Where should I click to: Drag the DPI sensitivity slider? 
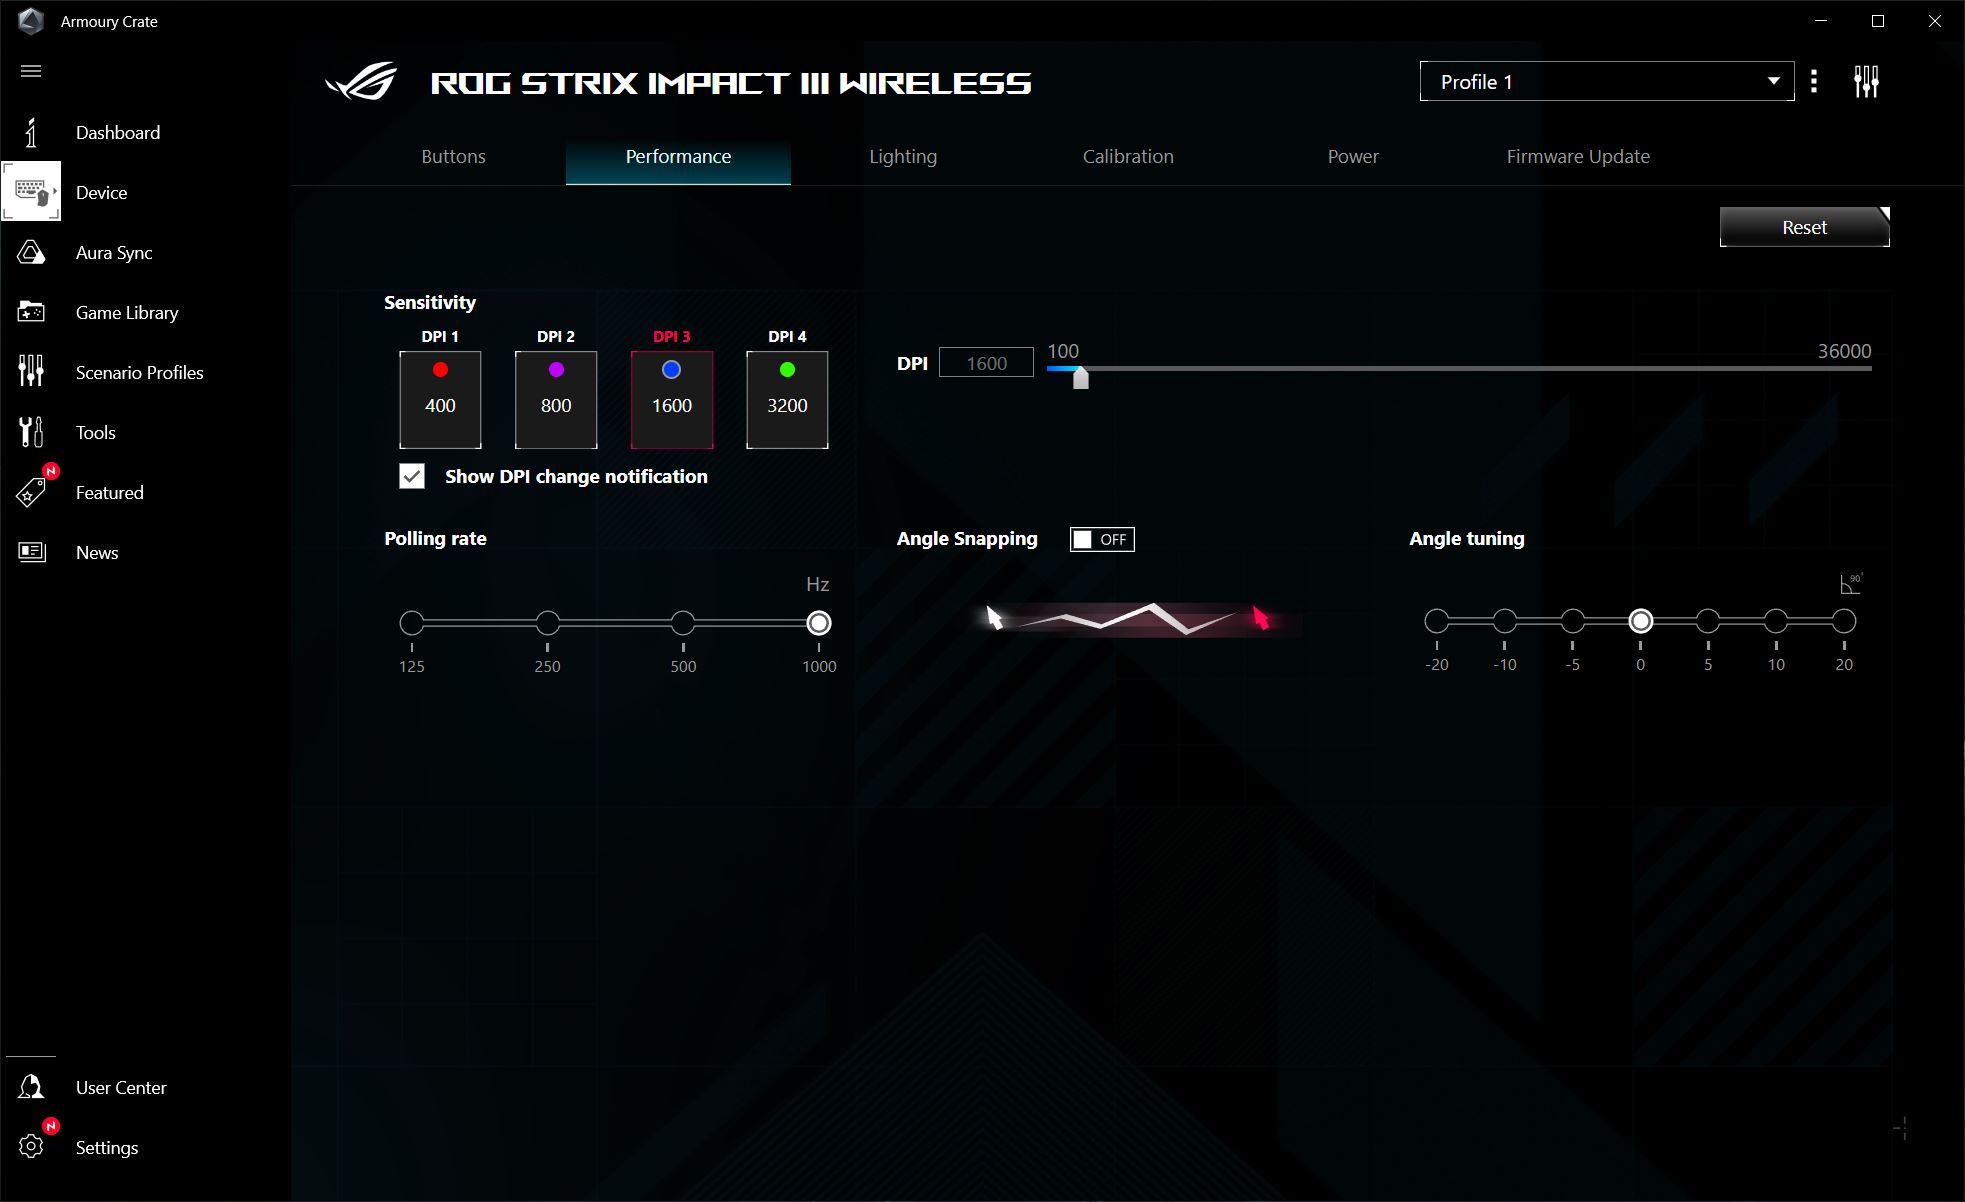[x=1081, y=379]
